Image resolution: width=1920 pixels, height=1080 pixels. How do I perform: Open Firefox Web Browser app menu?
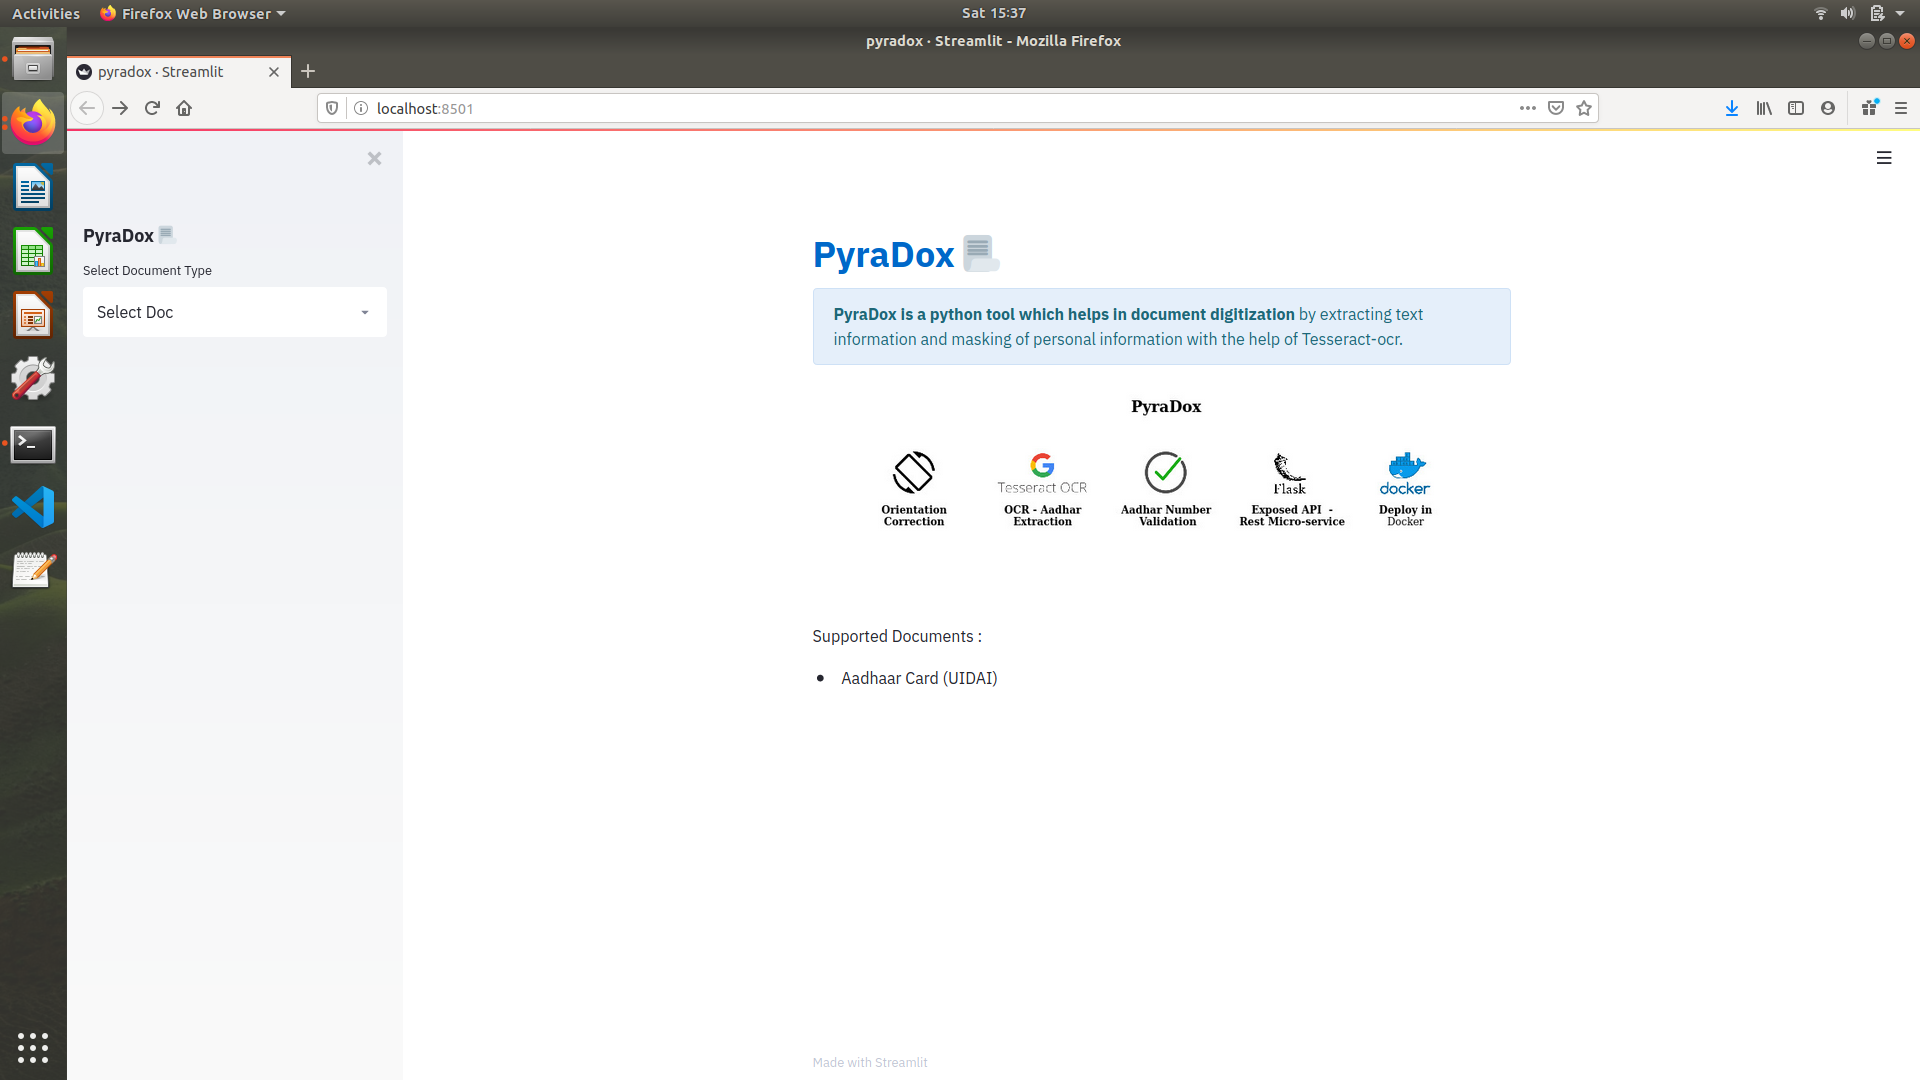point(193,13)
